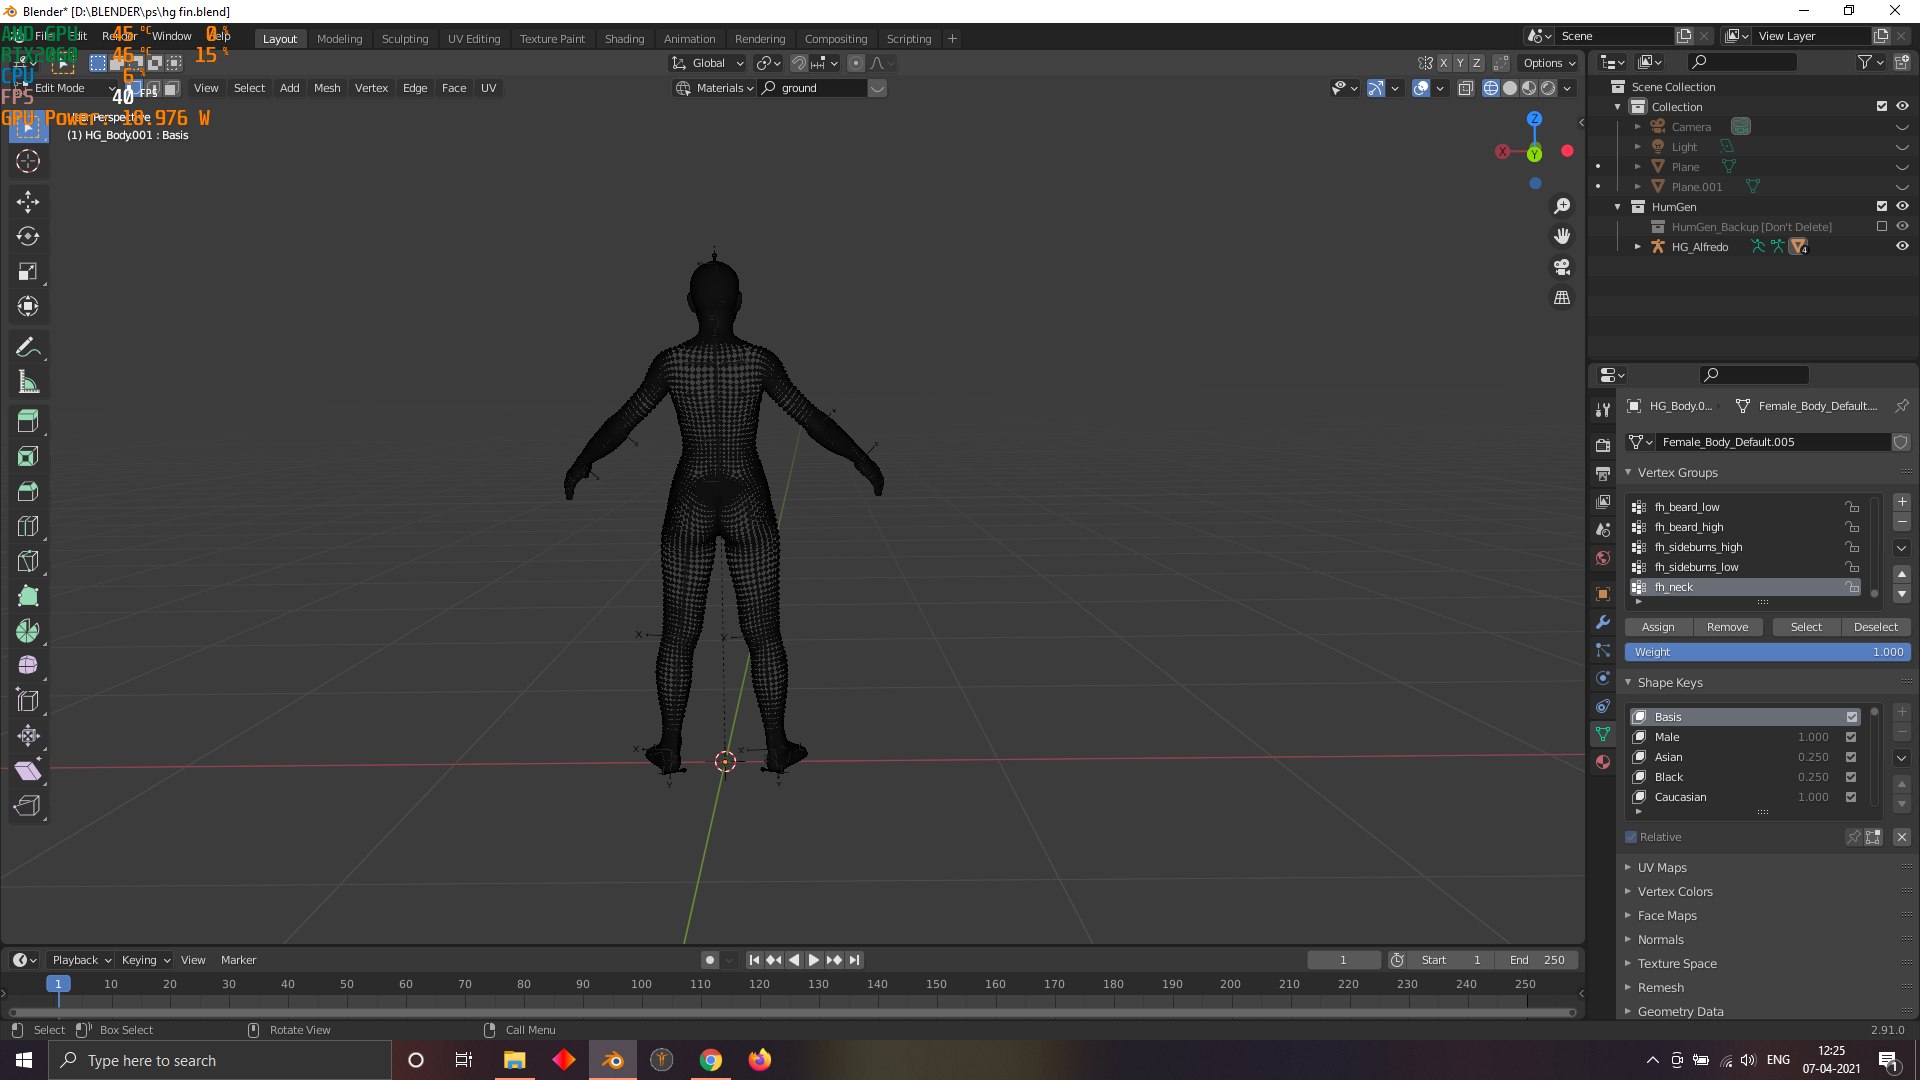1920x1080 pixels.
Task: Switch to the UV Editing workspace tab
Action: tap(474, 38)
